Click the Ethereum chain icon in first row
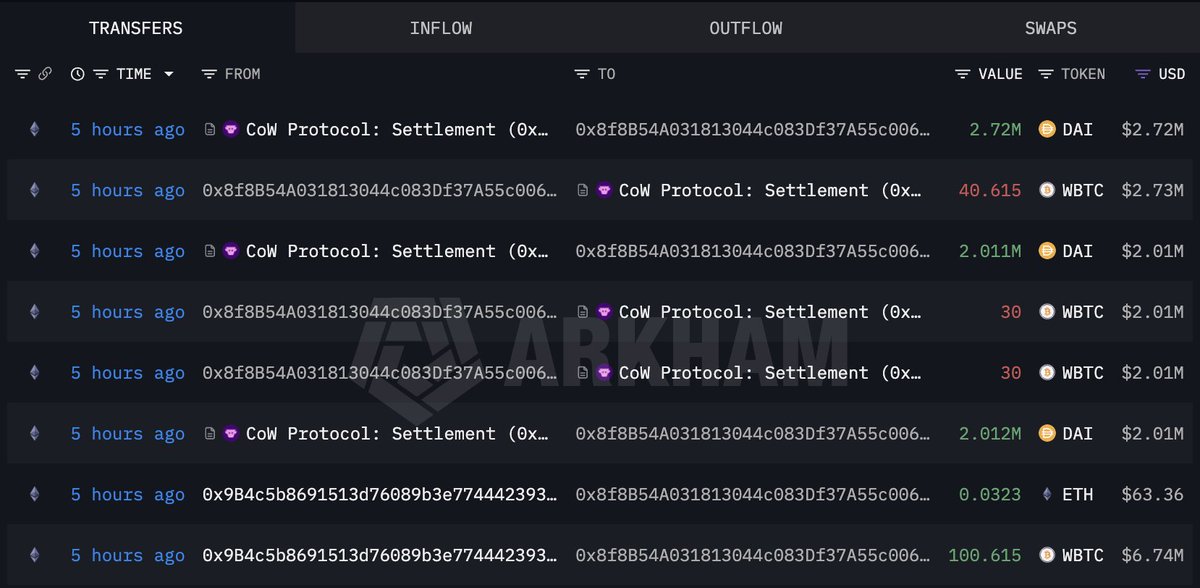 point(35,129)
